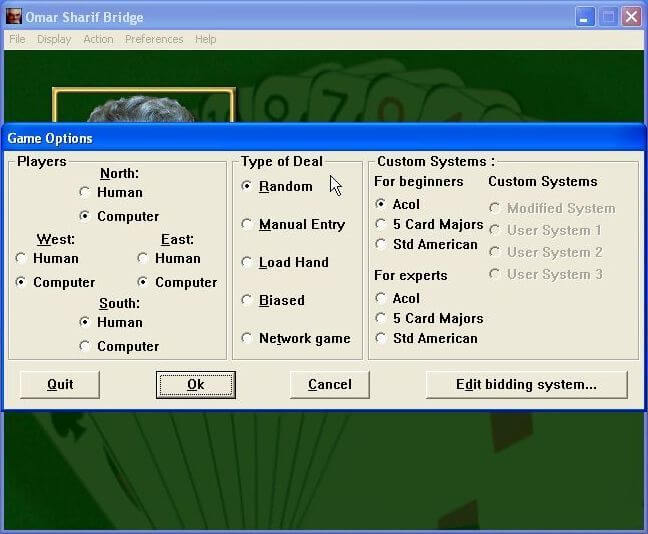Click the Quit button
648x534 pixels.
click(x=60, y=384)
